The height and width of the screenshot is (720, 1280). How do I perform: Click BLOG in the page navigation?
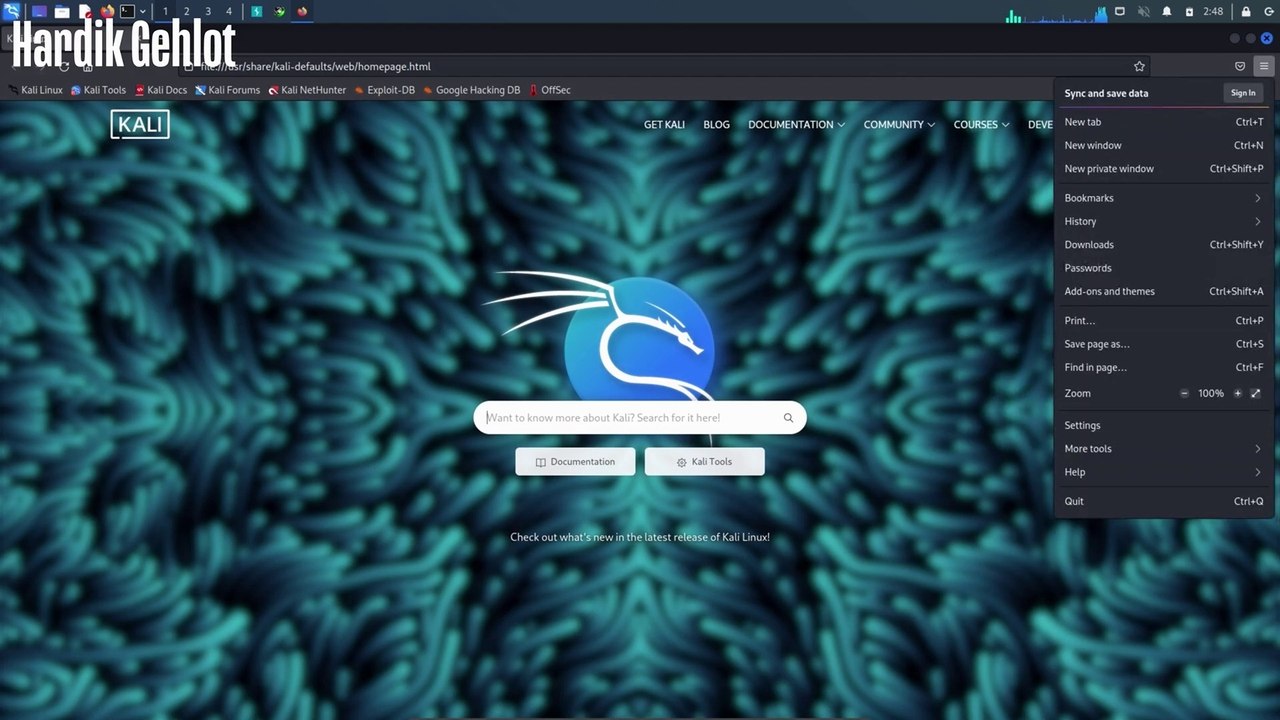[x=716, y=125]
